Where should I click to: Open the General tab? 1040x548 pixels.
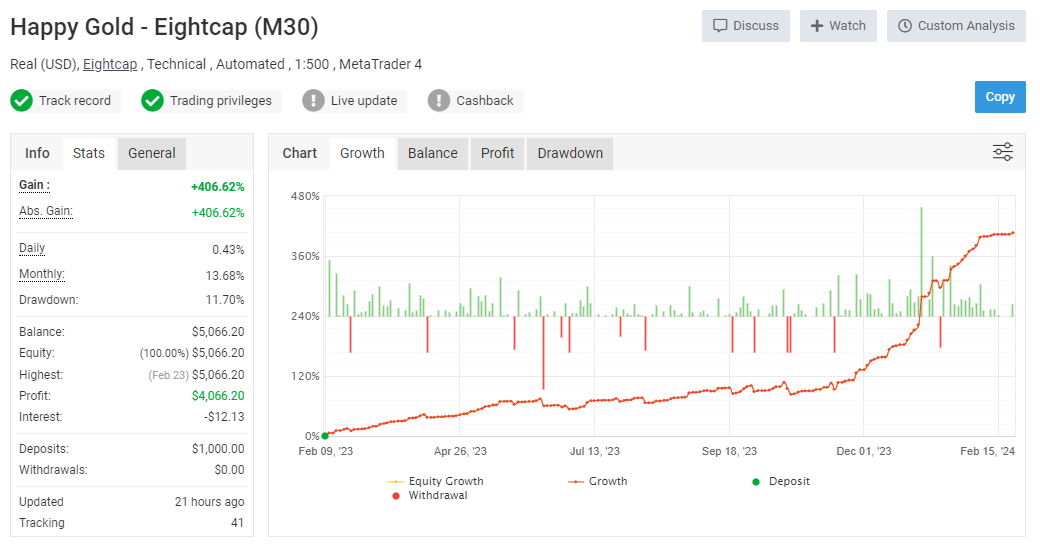coord(151,153)
